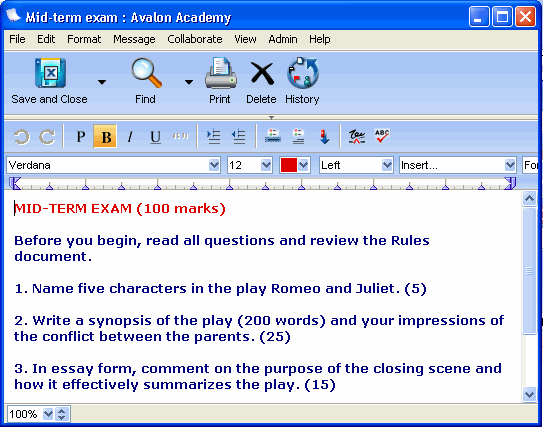Screen dimensions: 543x427
Task: Toggle Bold formatting button
Action: click(x=105, y=137)
